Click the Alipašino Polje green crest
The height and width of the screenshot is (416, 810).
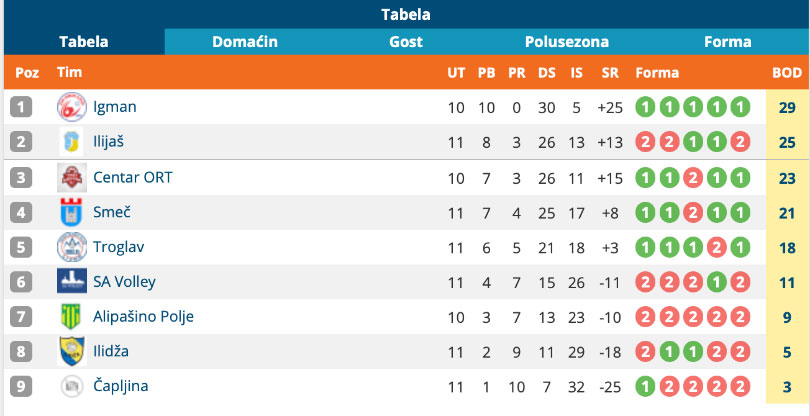tap(72, 316)
